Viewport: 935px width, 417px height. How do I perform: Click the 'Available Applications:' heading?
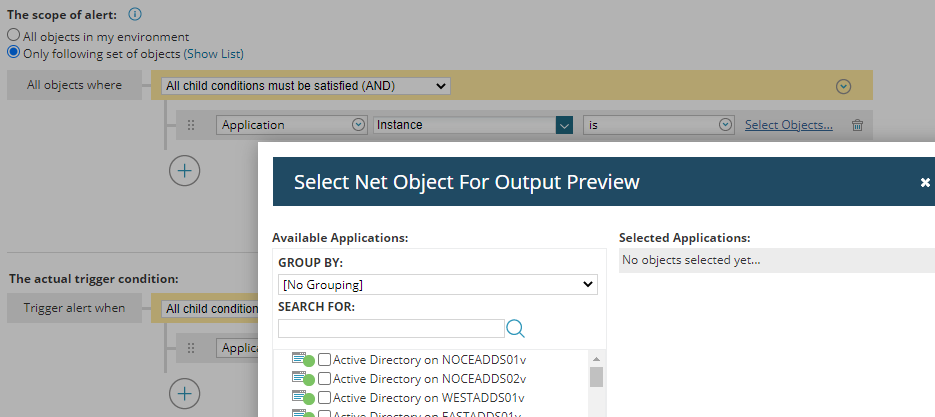tap(340, 237)
